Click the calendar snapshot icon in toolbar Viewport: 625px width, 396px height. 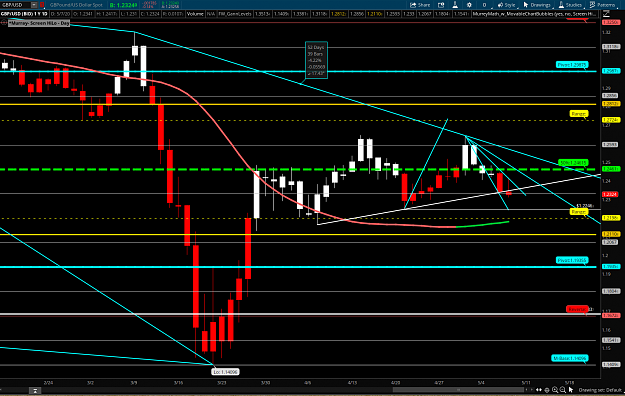441,5
